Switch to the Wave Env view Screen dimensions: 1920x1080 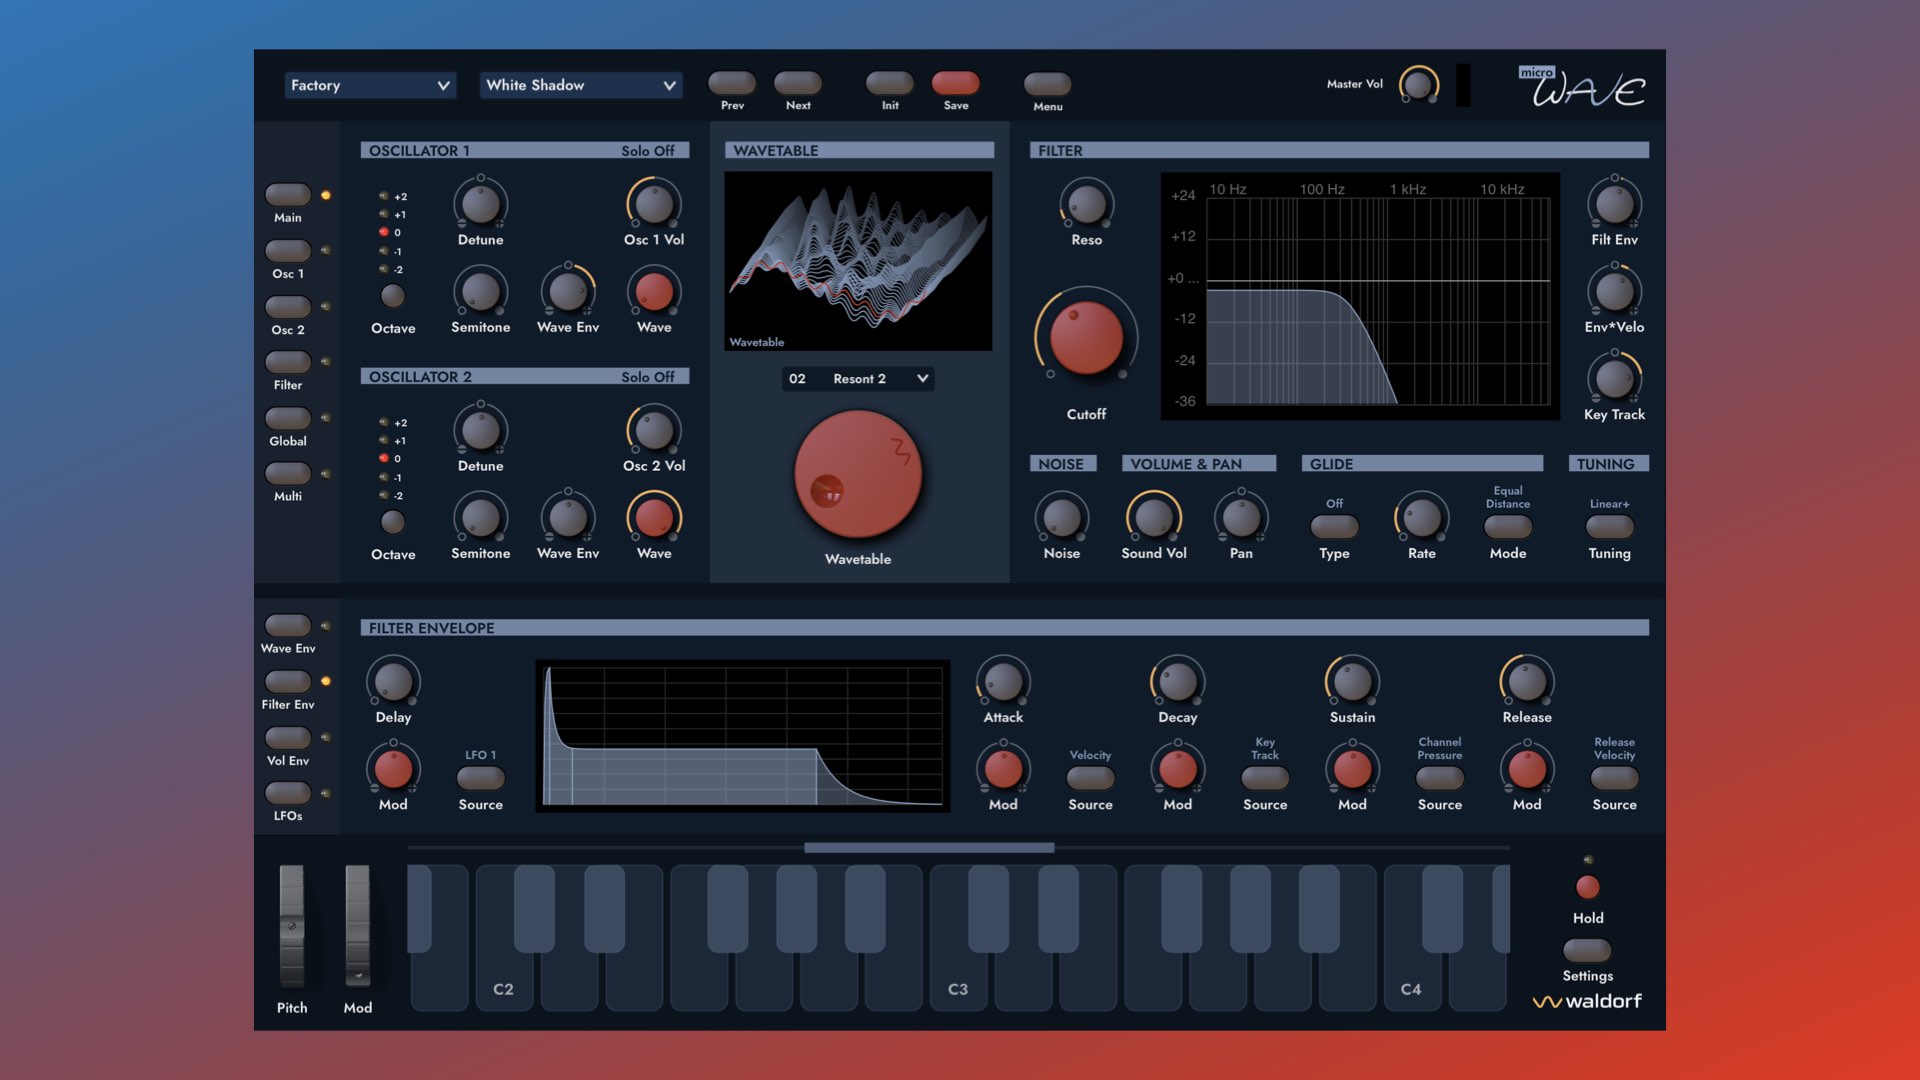[288, 627]
